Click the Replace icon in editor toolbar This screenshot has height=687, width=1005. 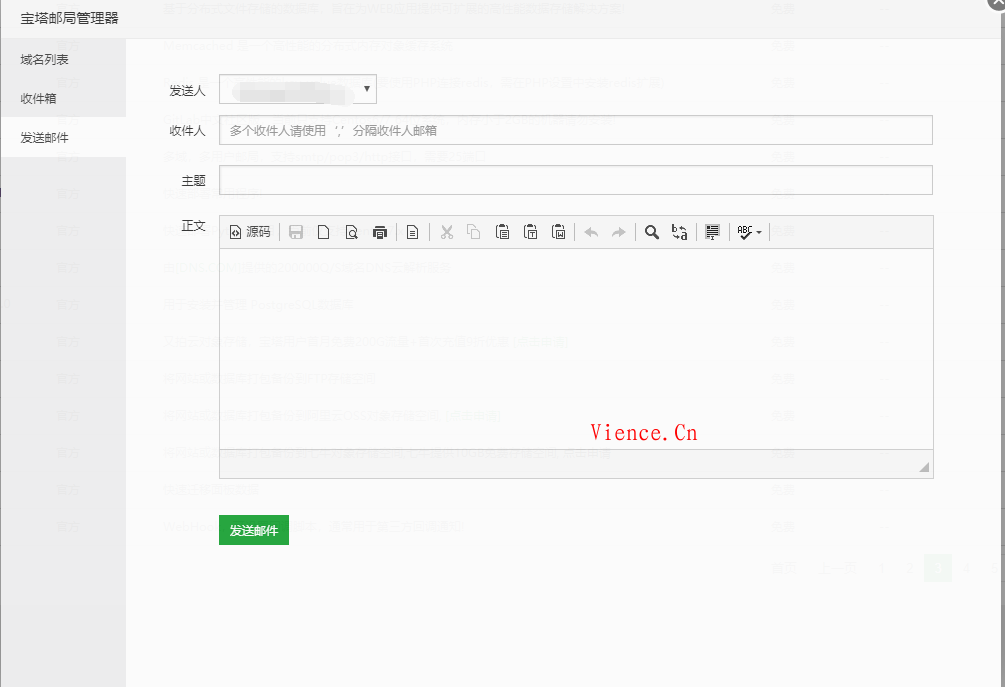(x=679, y=232)
